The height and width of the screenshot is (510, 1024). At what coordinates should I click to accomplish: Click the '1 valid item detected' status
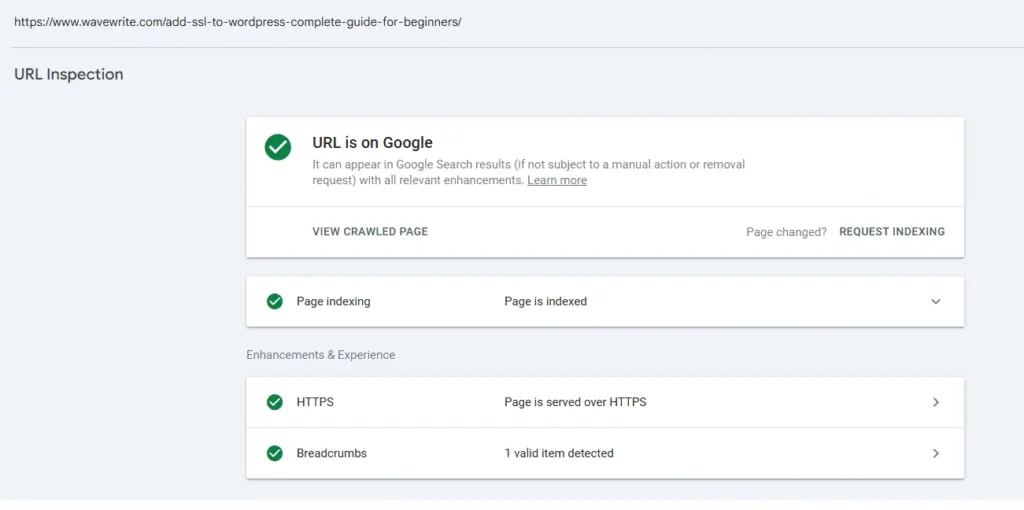coord(558,453)
